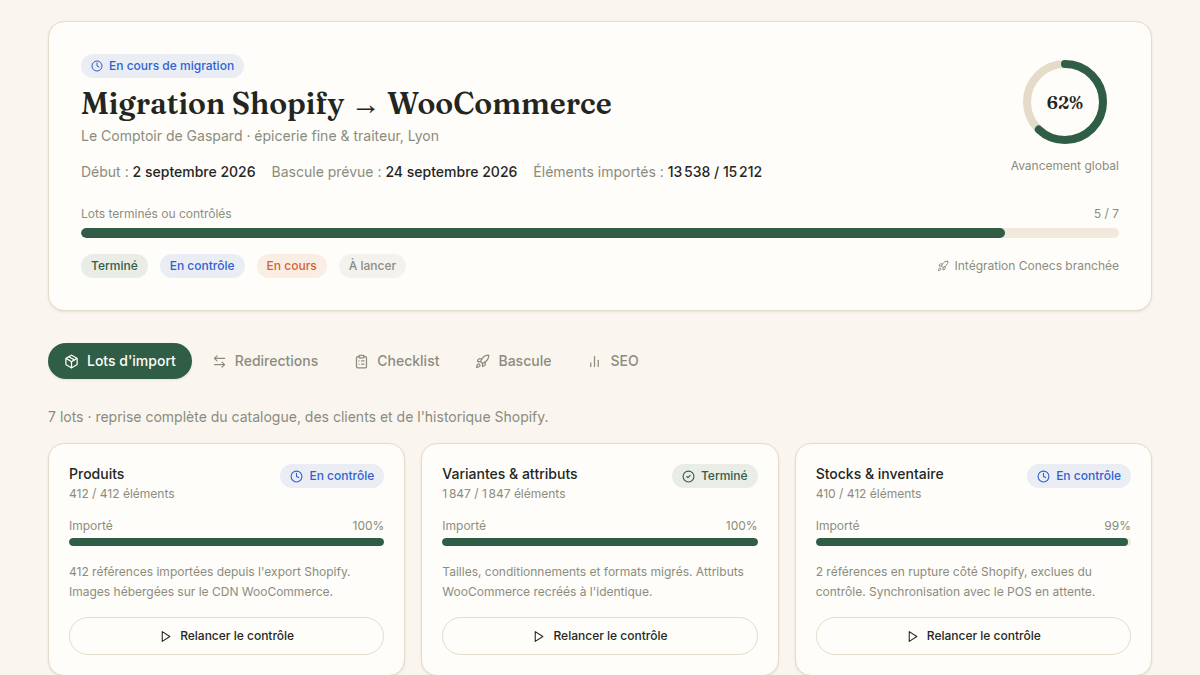Click the arrows icon on Redirections tab
The image size is (1200, 675).
tap(219, 361)
